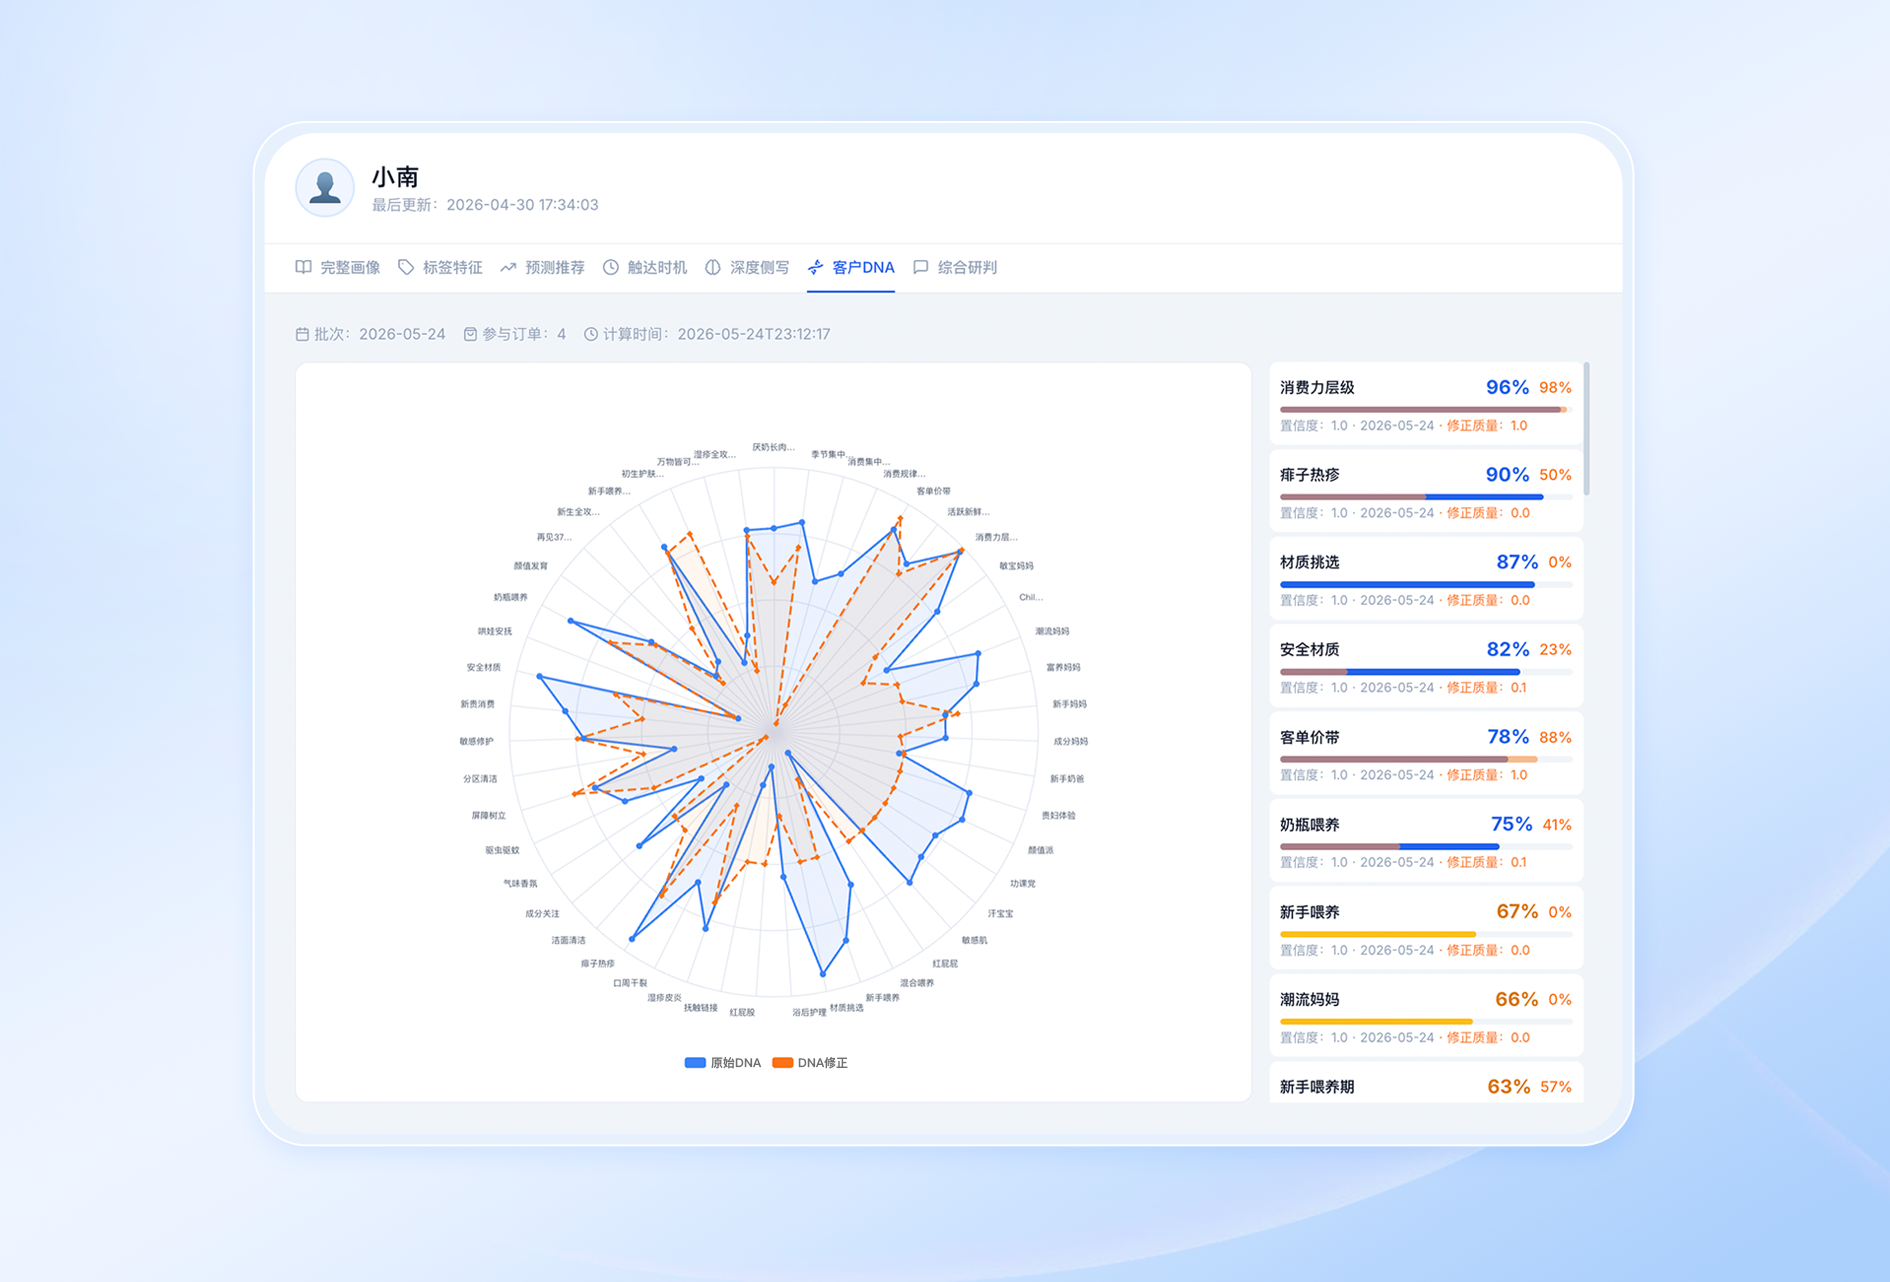Click the 96% value on 消费力层级

point(1507,387)
